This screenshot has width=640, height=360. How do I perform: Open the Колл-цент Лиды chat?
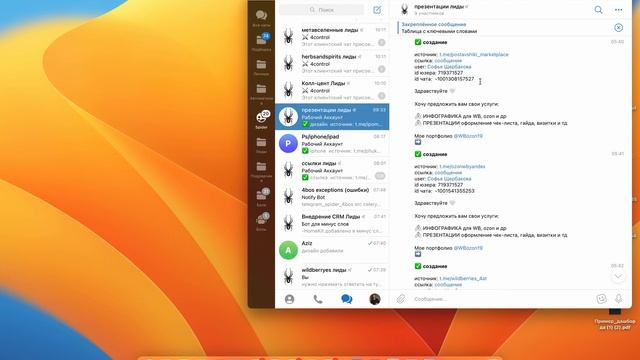332,90
